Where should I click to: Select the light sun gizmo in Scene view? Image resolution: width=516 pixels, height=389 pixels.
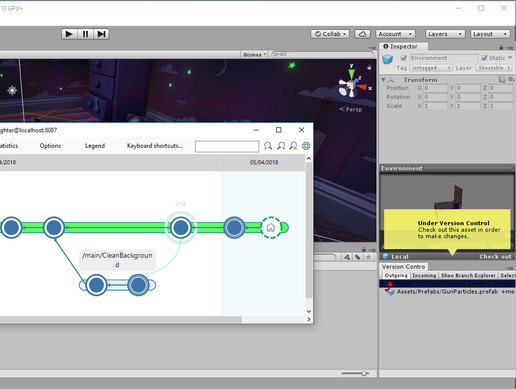click(12, 90)
